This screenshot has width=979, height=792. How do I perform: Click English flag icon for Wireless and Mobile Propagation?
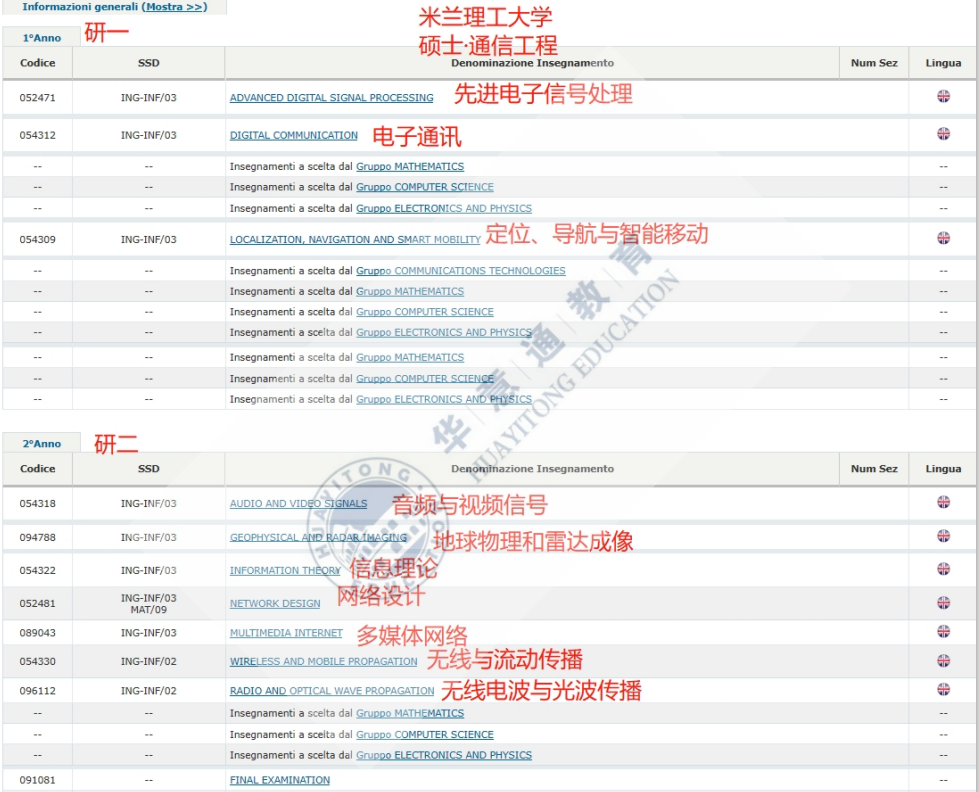click(x=943, y=661)
